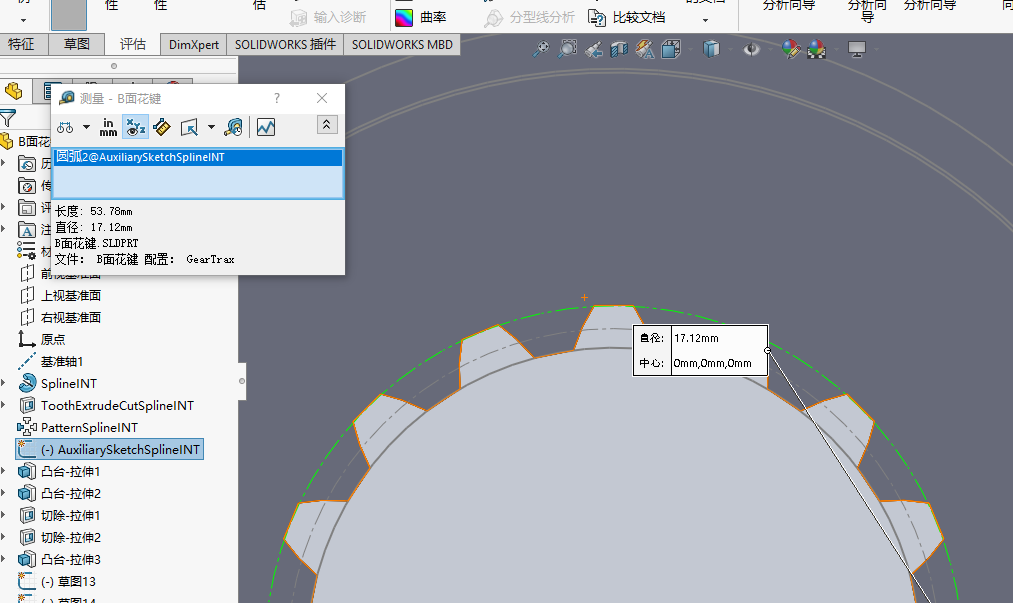Select 圆弧2@AuxiliarySketchSplineINT in selection list

[x=198, y=158]
